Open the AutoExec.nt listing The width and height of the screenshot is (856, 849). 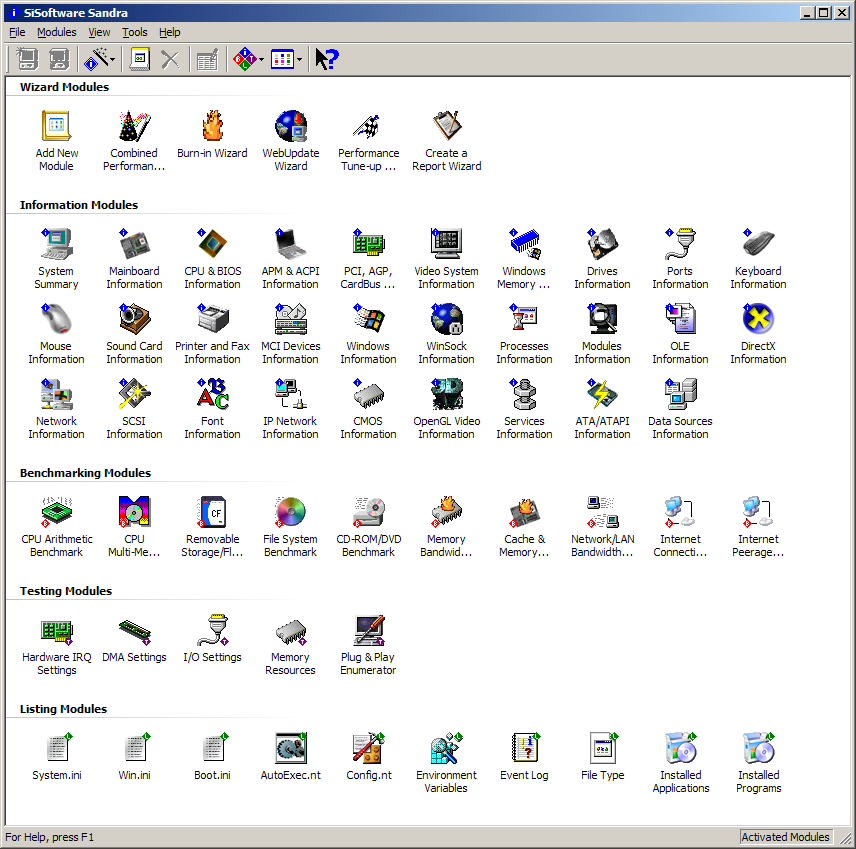(x=290, y=756)
